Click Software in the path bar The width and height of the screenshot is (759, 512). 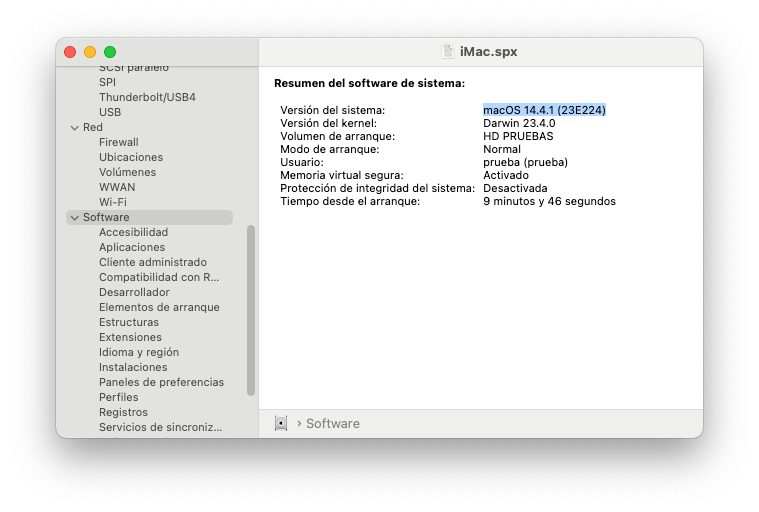click(x=333, y=424)
